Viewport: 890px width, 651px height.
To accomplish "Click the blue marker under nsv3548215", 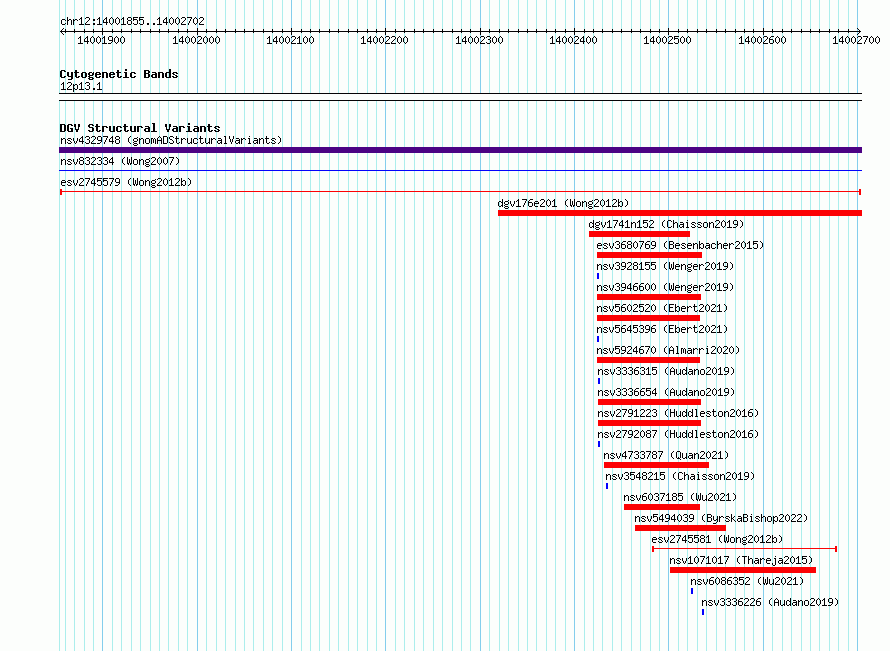I will click(607, 486).
